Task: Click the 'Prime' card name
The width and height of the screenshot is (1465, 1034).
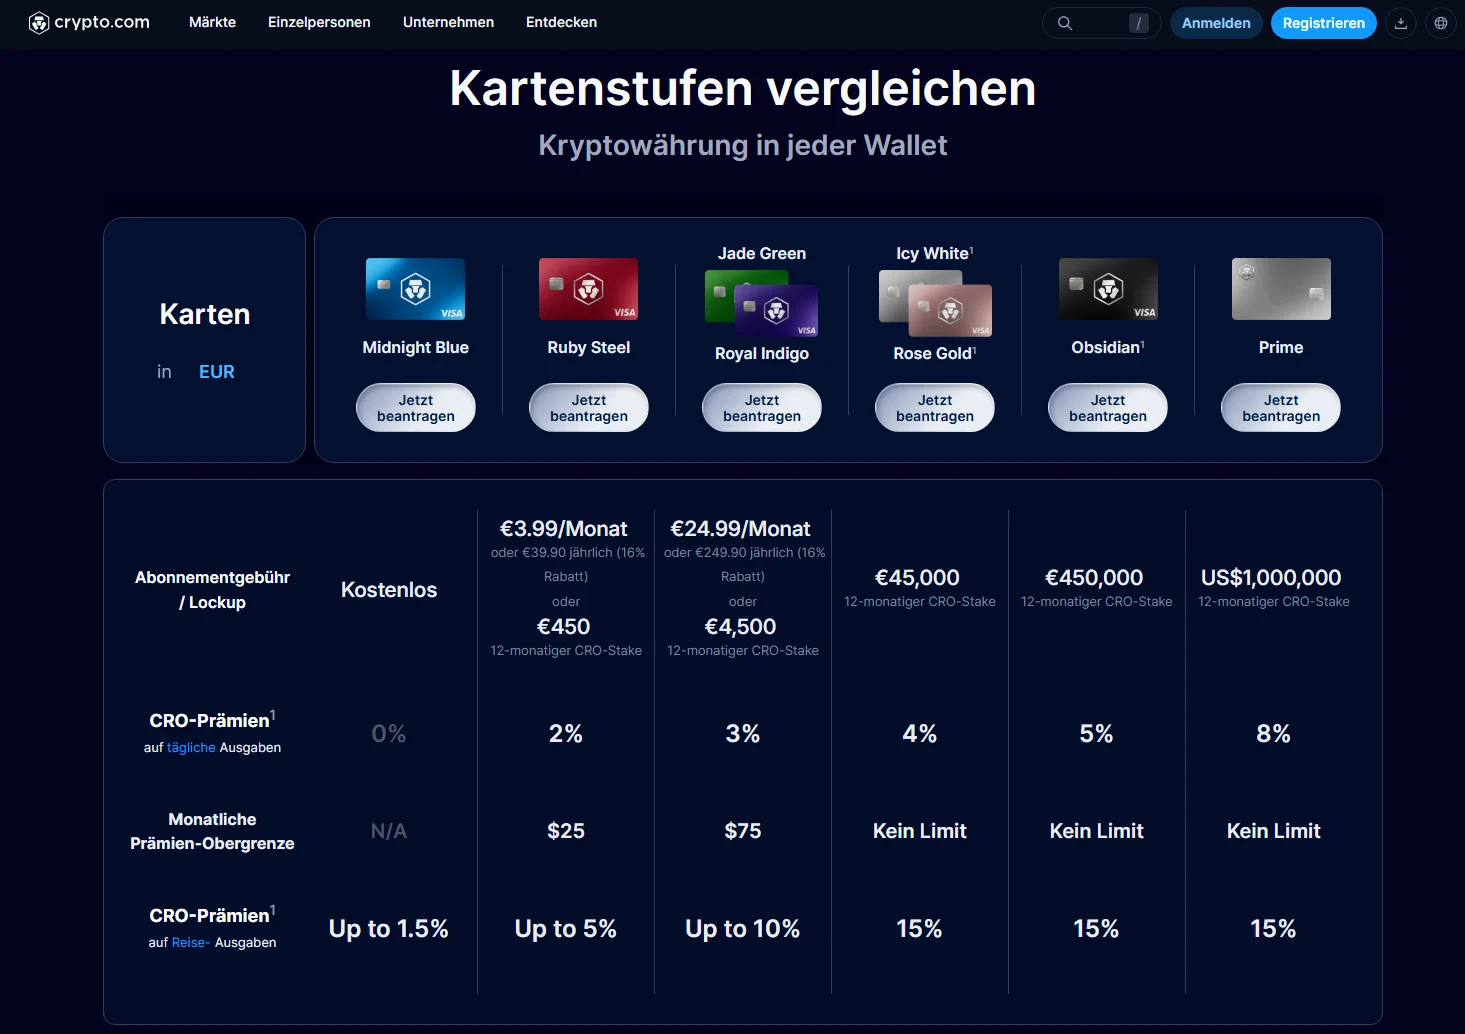Action: point(1281,347)
